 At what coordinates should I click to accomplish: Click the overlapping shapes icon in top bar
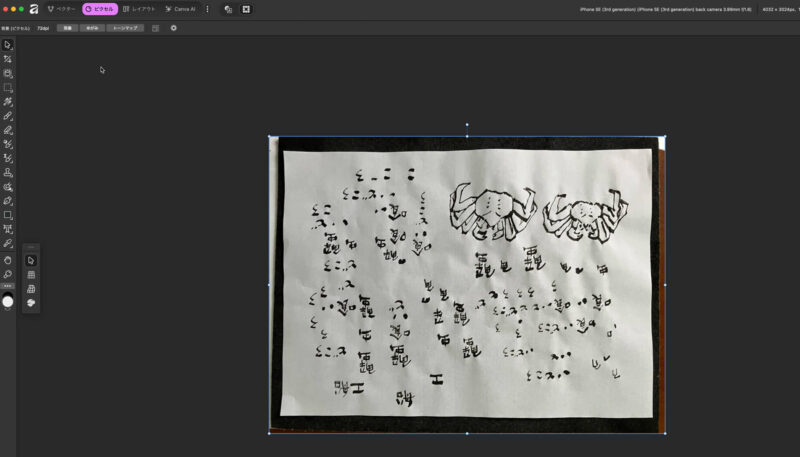[228, 9]
